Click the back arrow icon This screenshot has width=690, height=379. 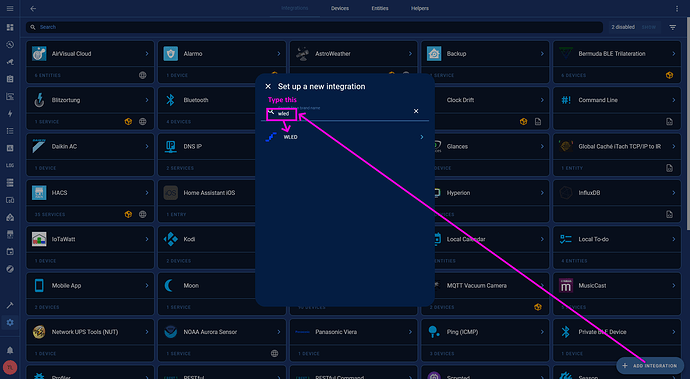(x=33, y=8)
